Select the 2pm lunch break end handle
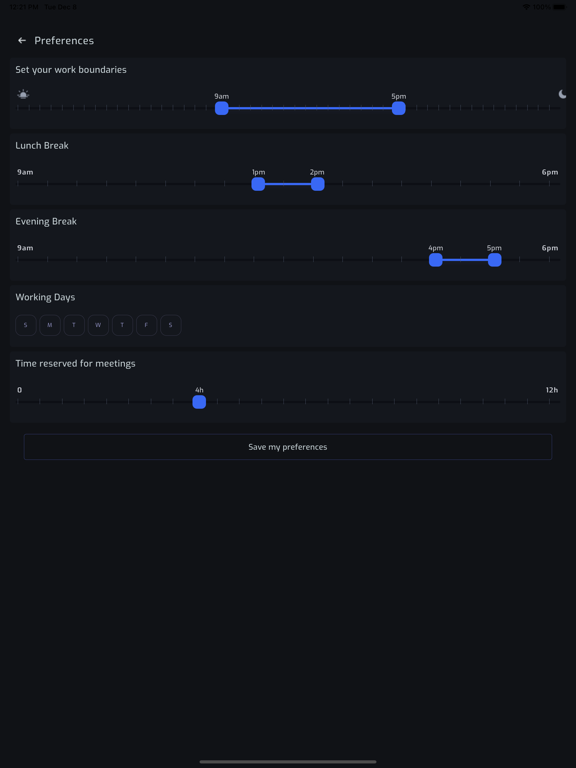576x768 pixels. click(317, 184)
